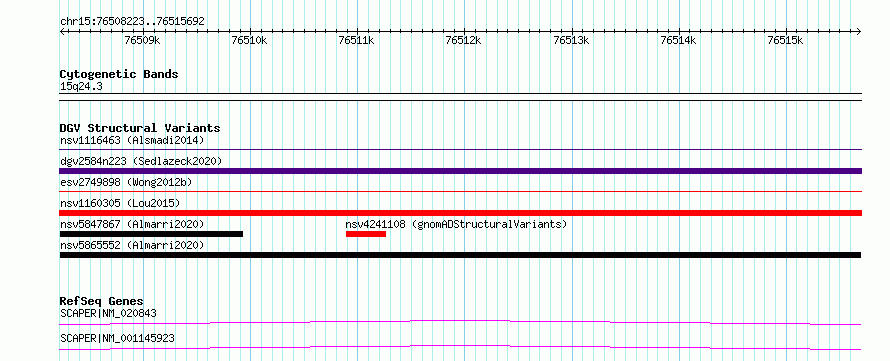
Task: Click the 76513k ruler tick label
Action: [x=571, y=40]
